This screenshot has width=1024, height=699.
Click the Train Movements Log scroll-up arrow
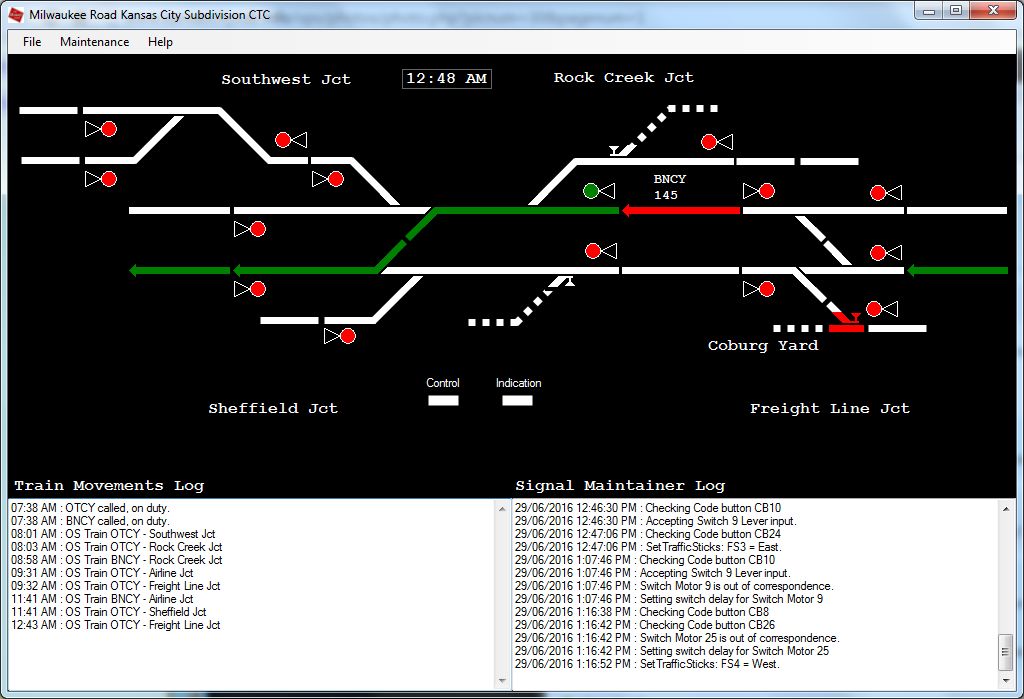[502, 508]
